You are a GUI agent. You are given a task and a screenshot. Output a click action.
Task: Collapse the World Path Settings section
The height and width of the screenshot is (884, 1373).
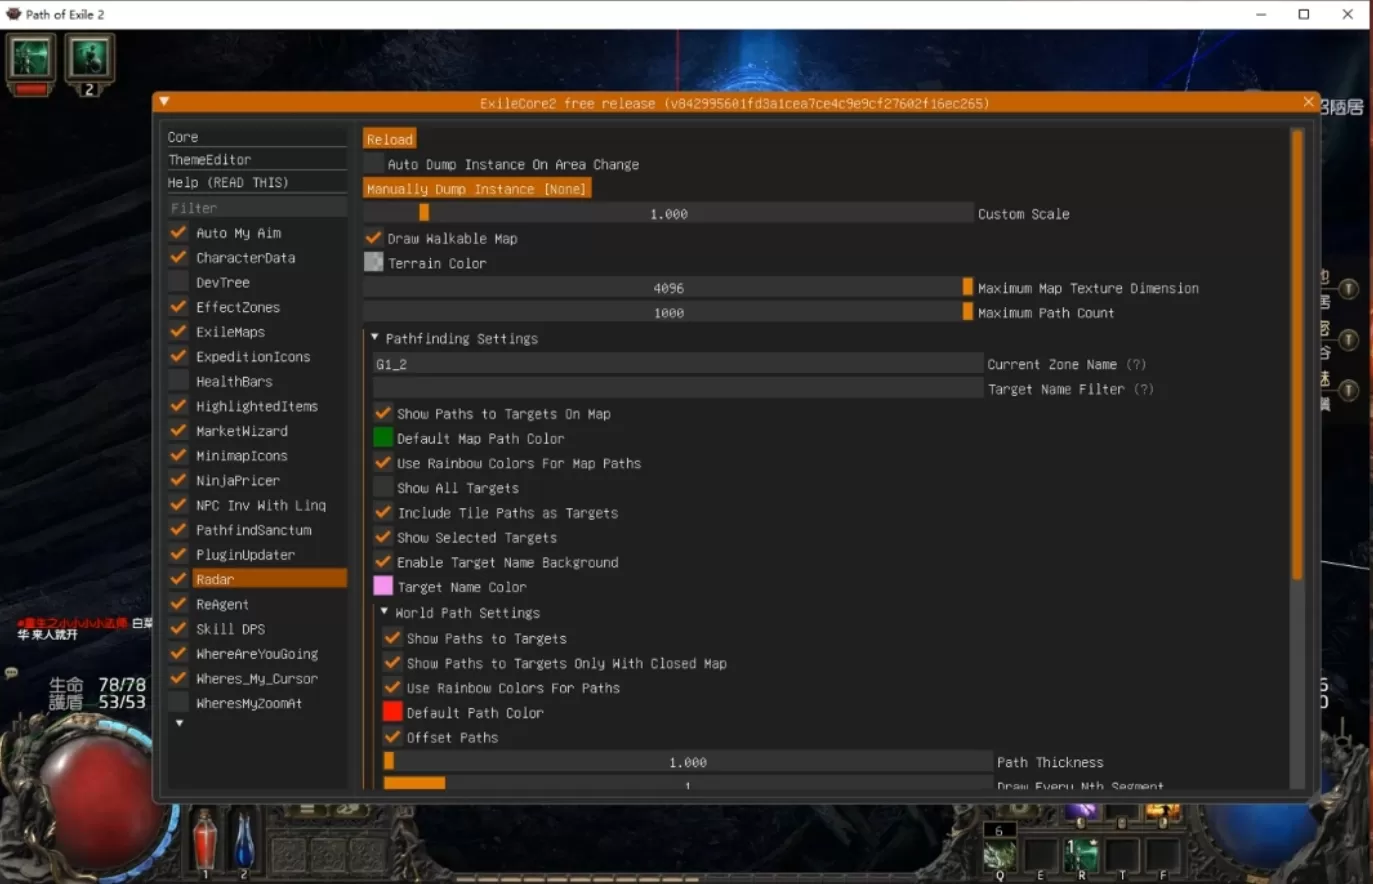(x=383, y=612)
